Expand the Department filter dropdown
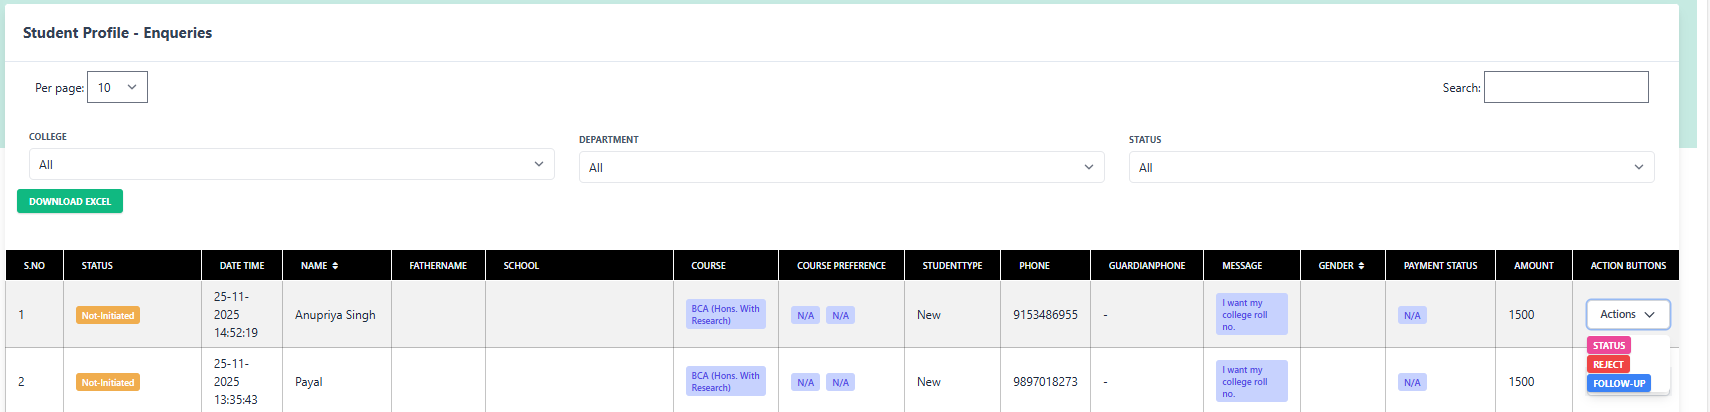This screenshot has width=1710, height=412. tap(841, 167)
